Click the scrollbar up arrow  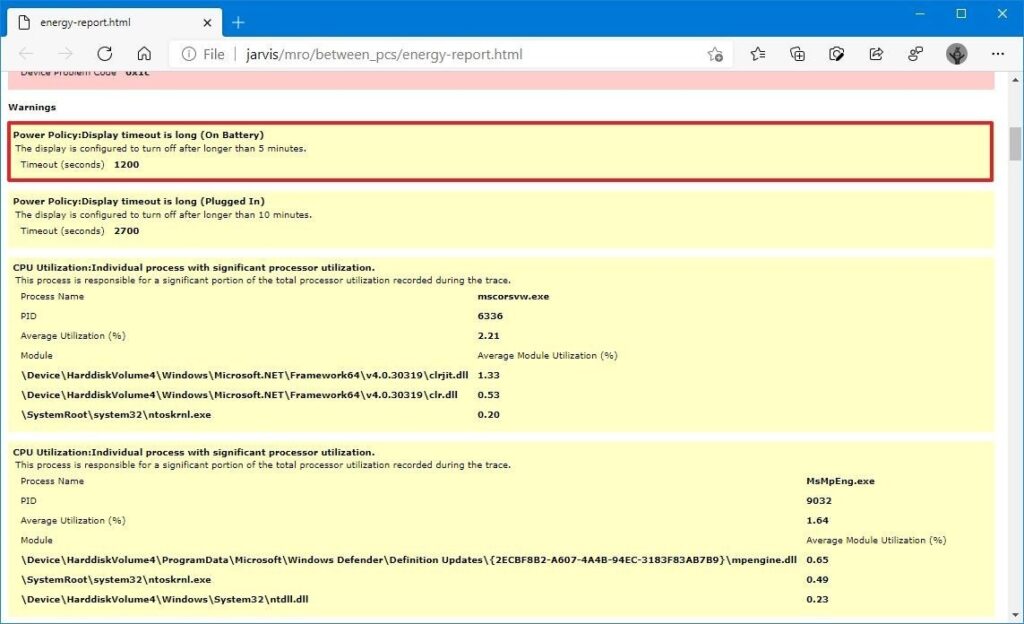click(x=1015, y=80)
